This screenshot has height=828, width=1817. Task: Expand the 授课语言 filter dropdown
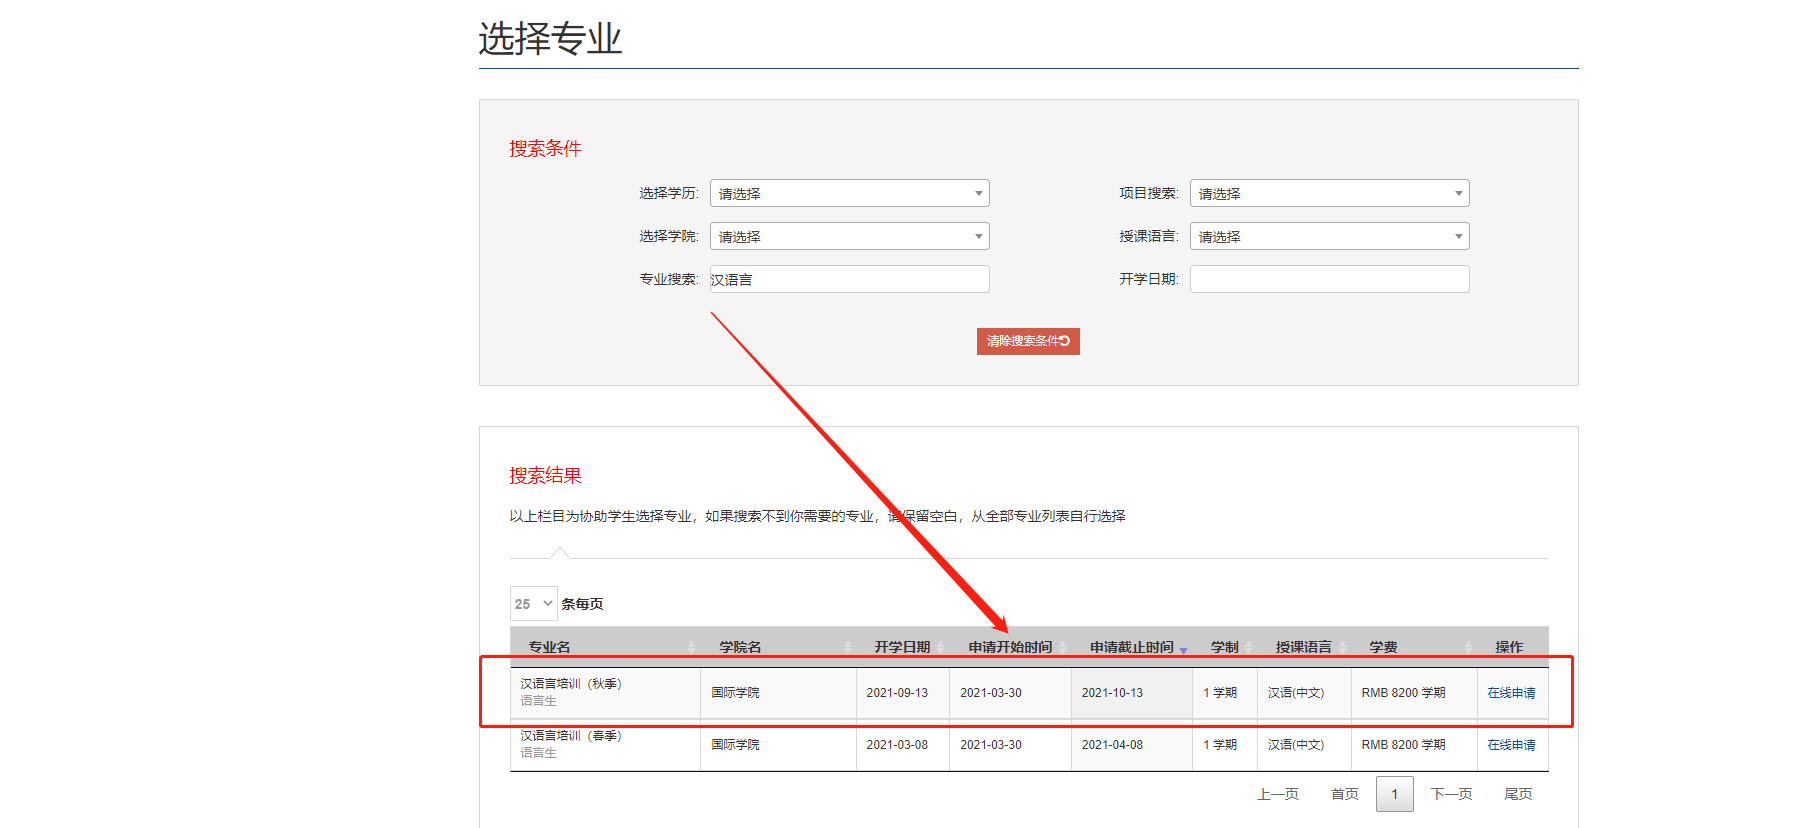coord(1329,236)
